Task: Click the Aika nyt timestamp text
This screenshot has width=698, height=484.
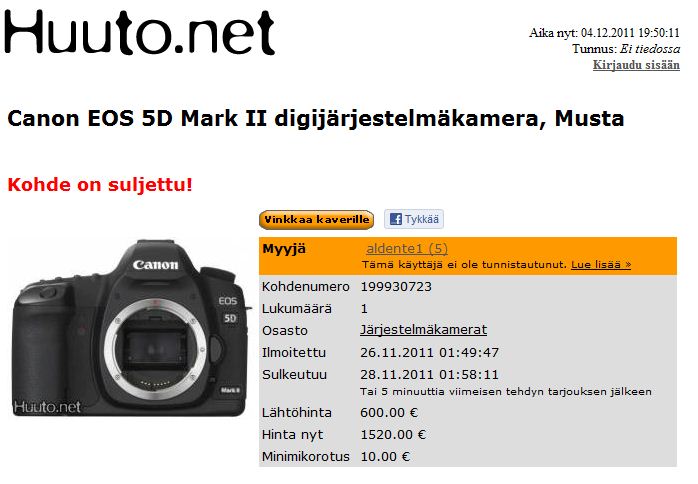Action: (x=604, y=33)
